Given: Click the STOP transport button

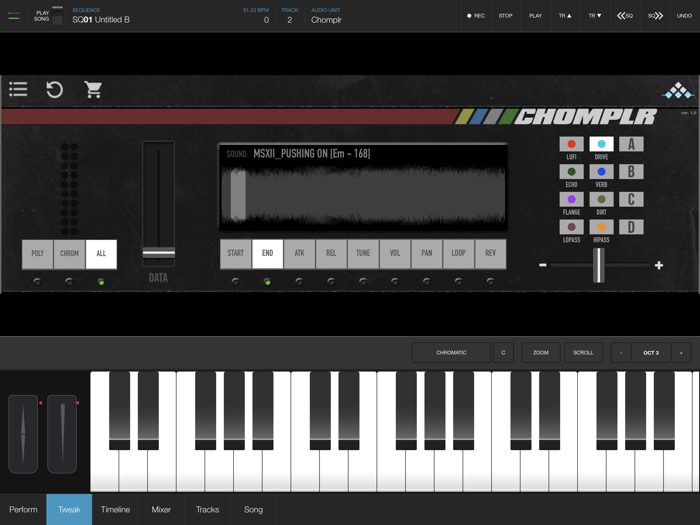Looking at the screenshot, I should click(x=505, y=16).
